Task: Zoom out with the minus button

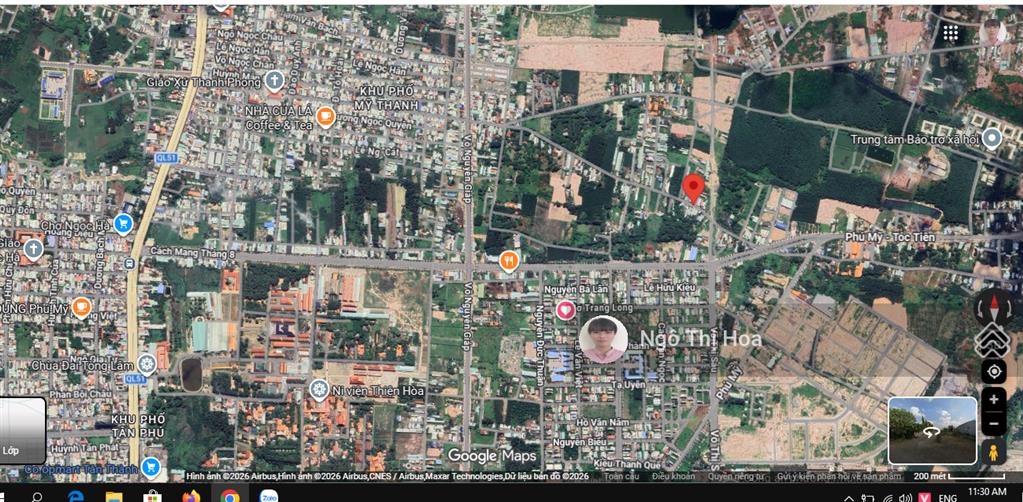Action: 993,424
